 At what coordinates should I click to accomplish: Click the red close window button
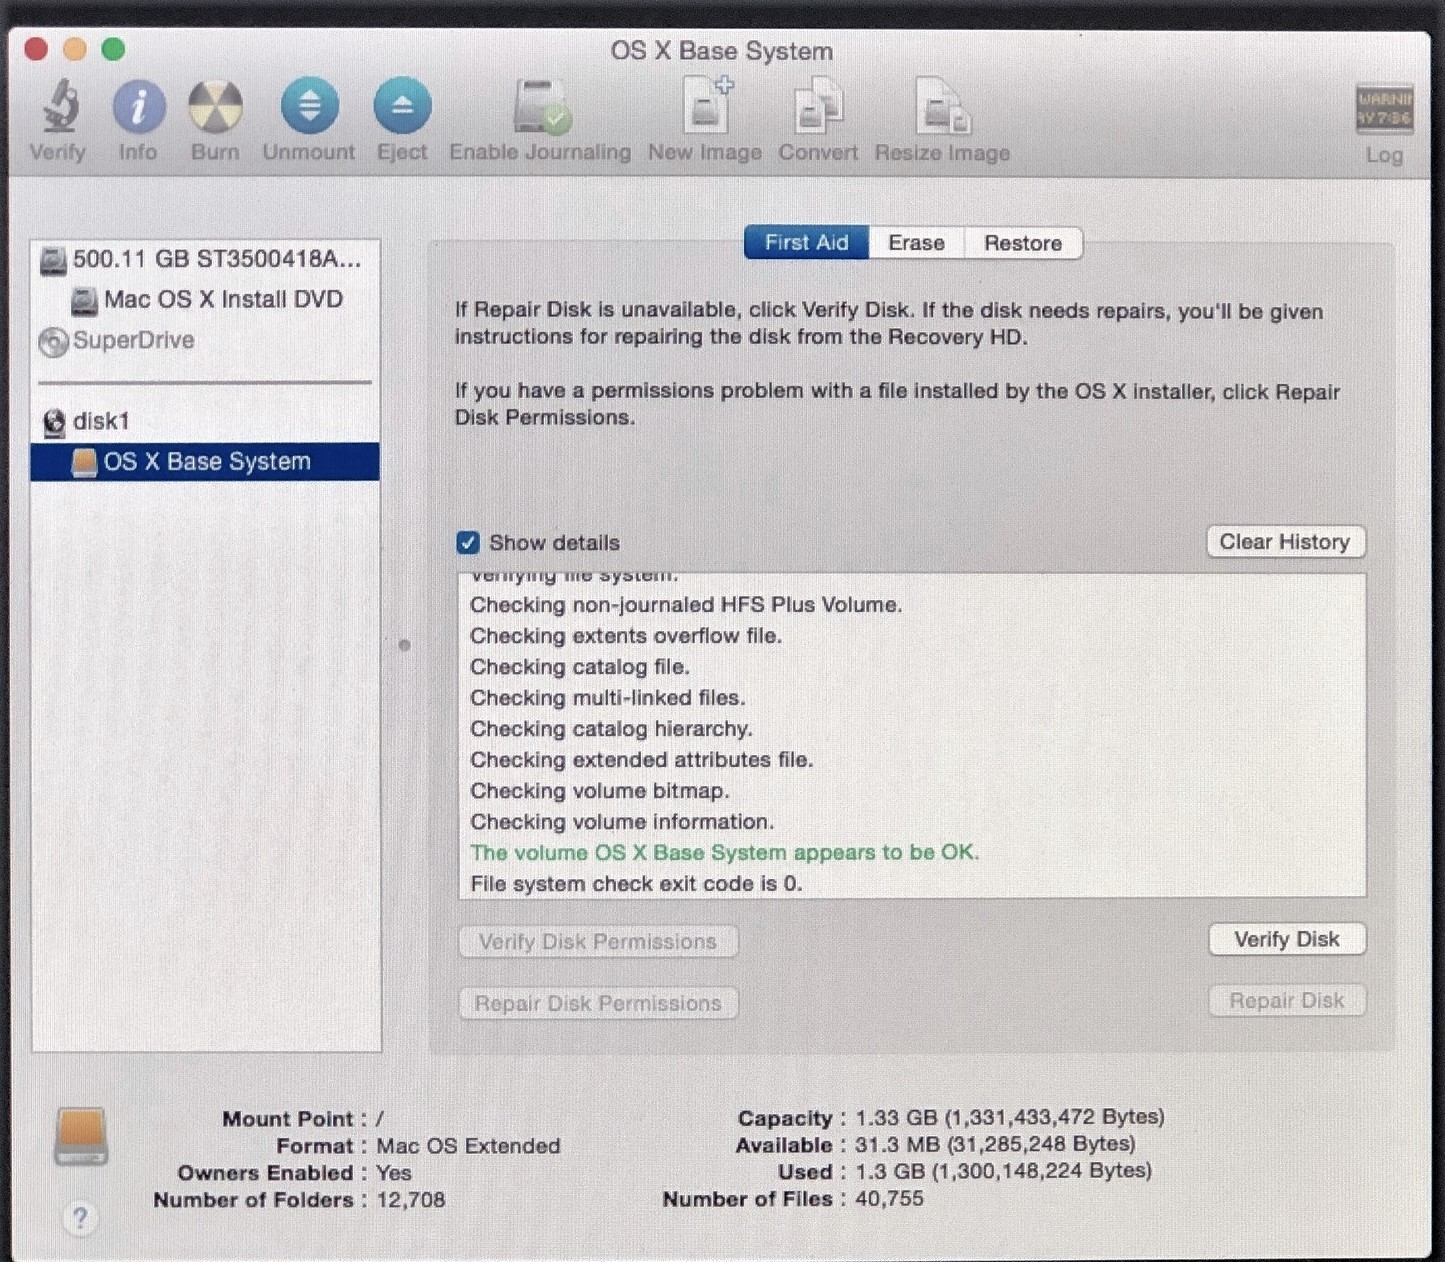pos(36,49)
